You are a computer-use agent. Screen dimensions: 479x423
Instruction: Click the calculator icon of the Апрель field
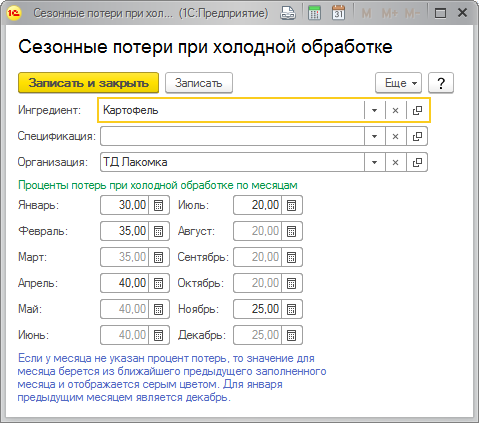tap(158, 283)
